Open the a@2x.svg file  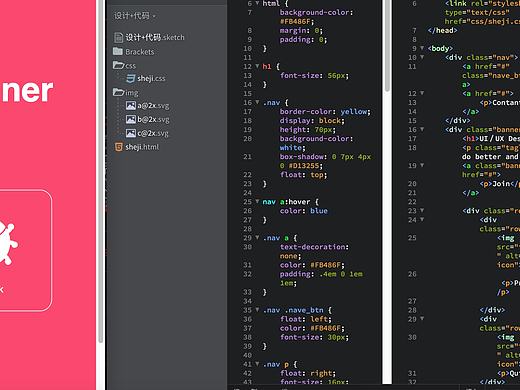pyautogui.click(x=153, y=106)
